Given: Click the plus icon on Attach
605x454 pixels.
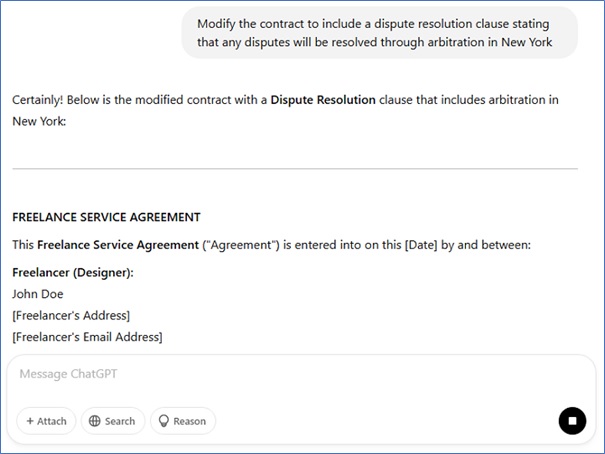Looking at the screenshot, I should [x=29, y=421].
